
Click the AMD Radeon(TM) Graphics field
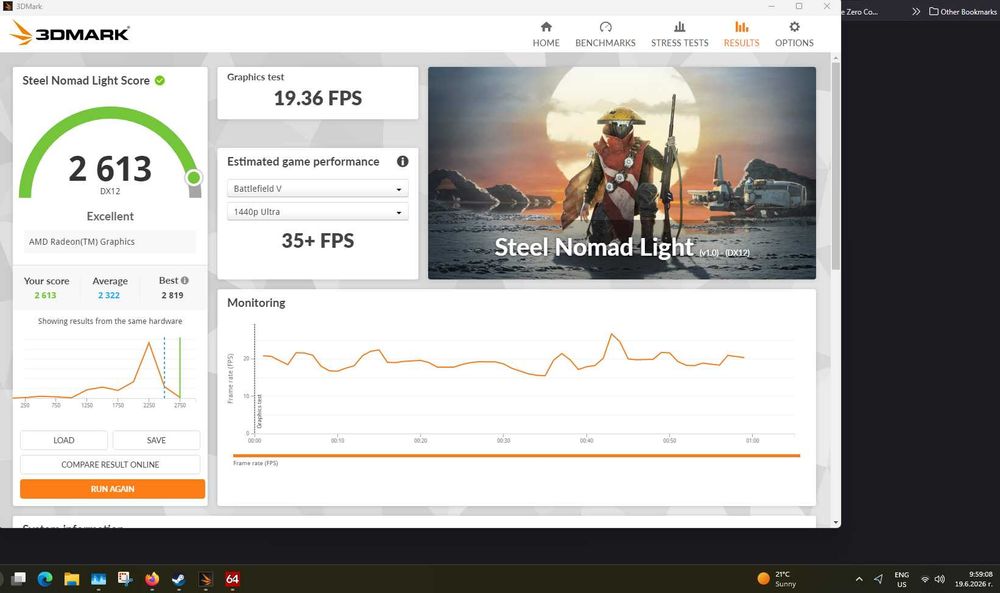110,242
